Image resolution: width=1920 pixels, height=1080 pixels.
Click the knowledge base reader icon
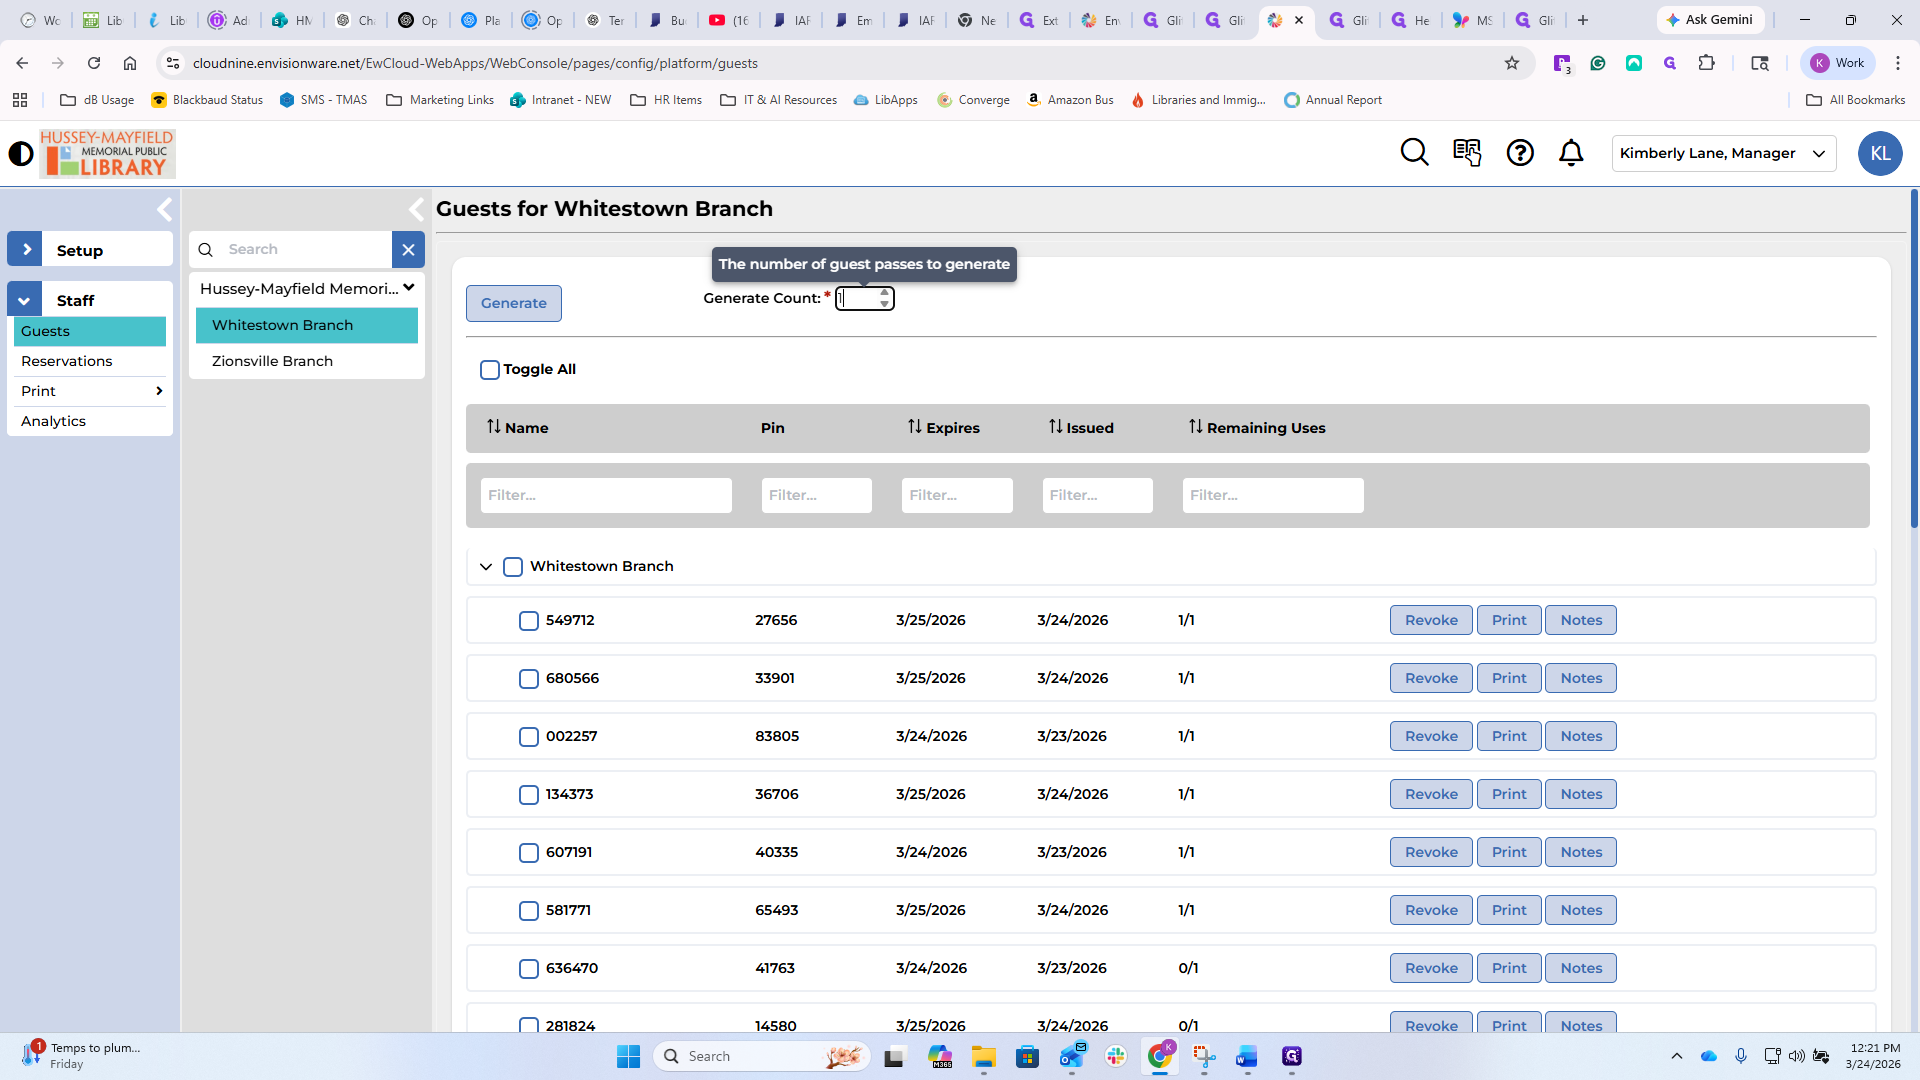click(1467, 153)
